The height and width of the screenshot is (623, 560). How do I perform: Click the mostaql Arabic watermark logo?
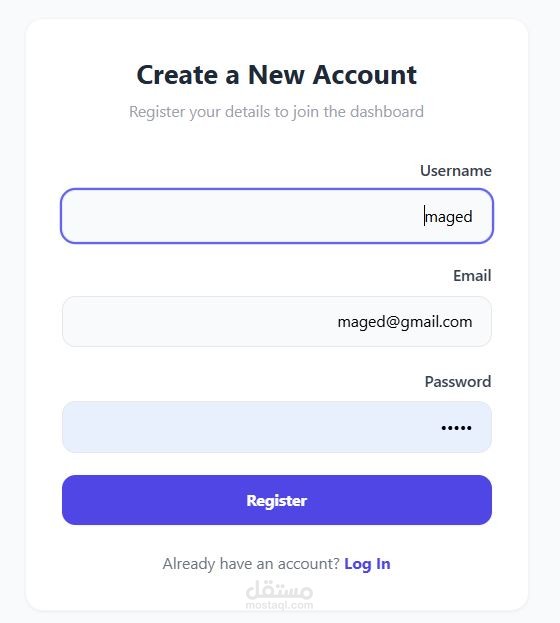(279, 590)
